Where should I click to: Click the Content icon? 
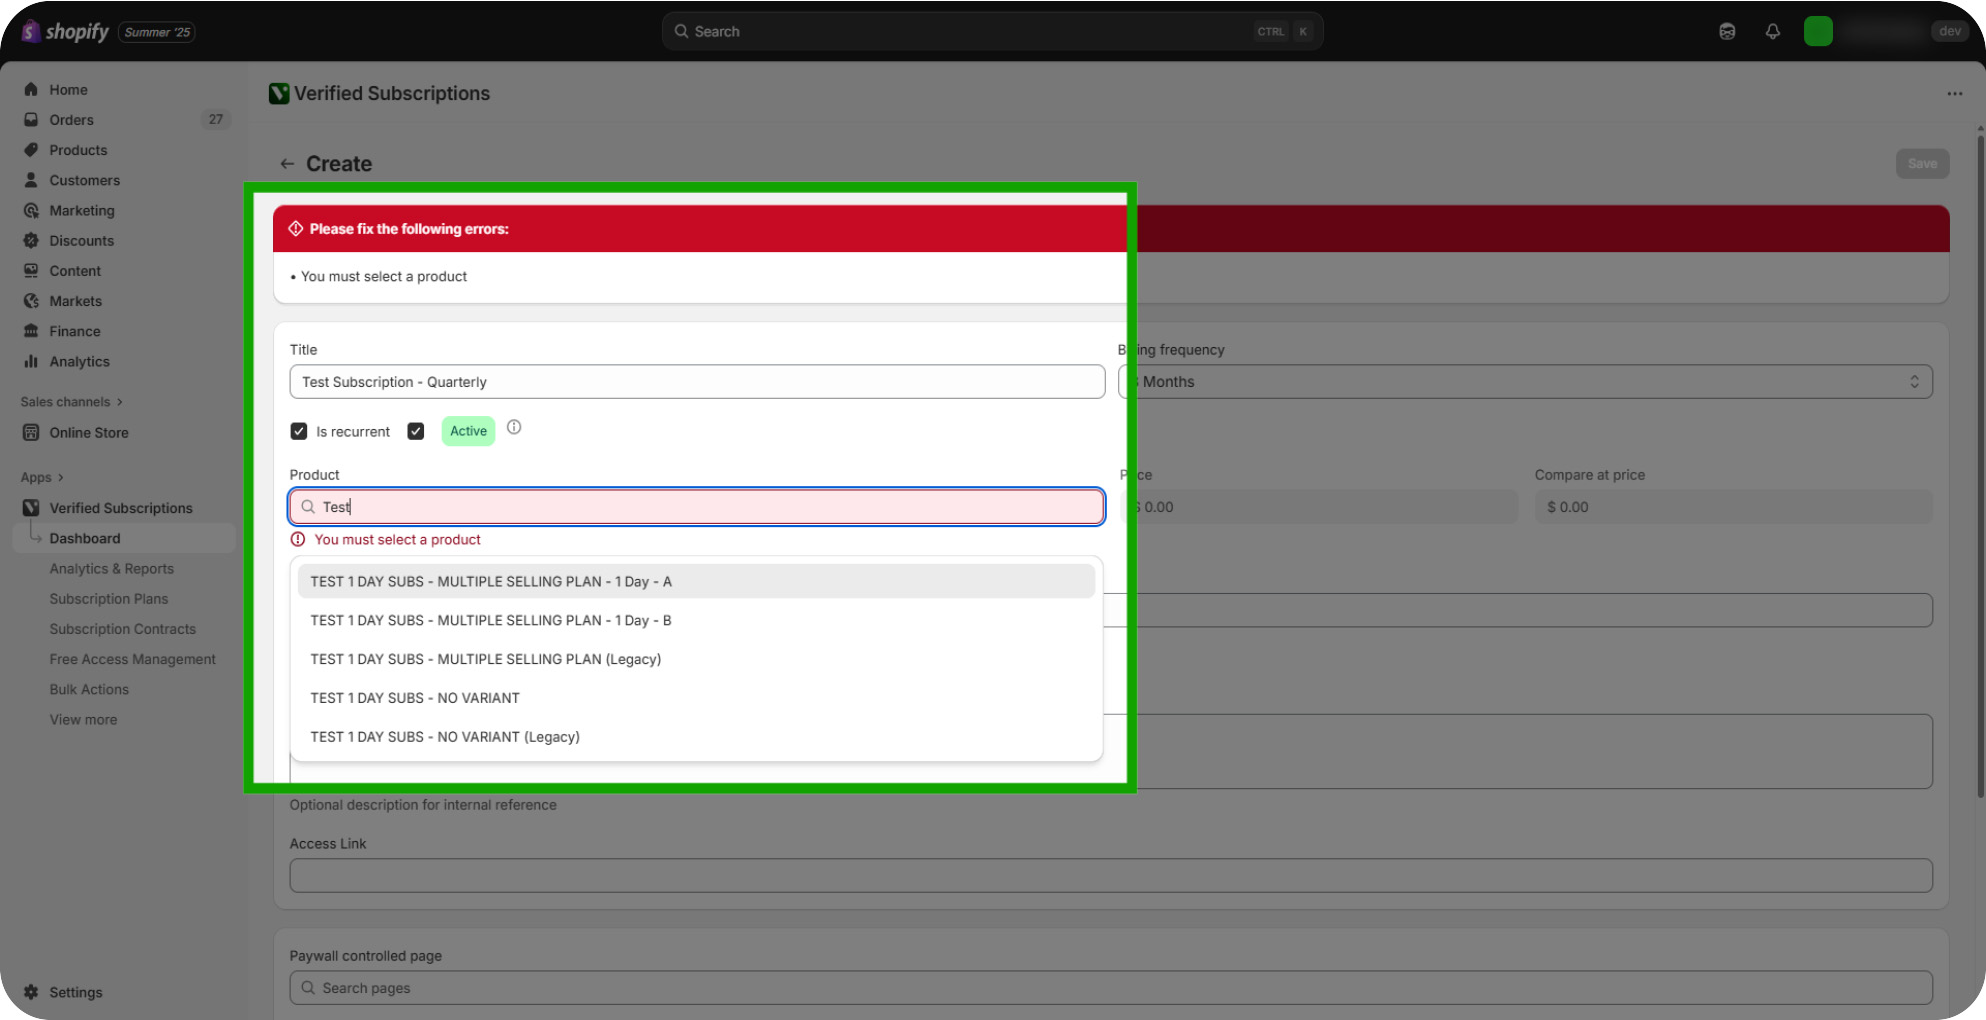click(x=31, y=270)
